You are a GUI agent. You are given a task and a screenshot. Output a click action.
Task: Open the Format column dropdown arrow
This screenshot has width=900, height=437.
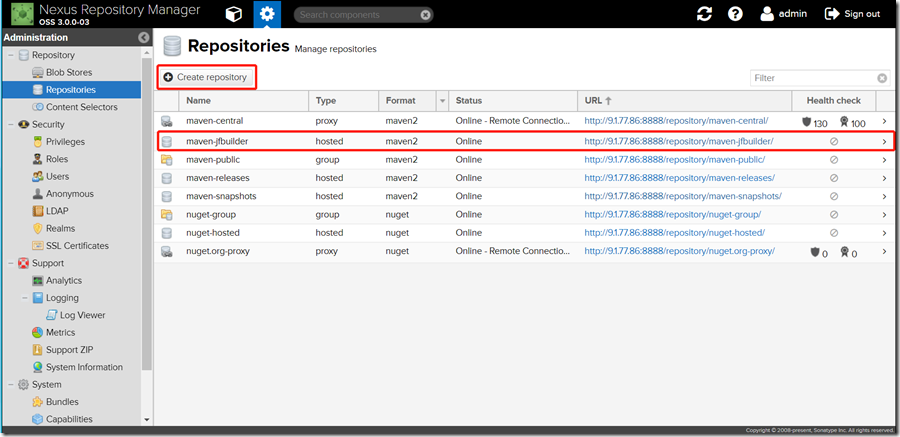(442, 100)
